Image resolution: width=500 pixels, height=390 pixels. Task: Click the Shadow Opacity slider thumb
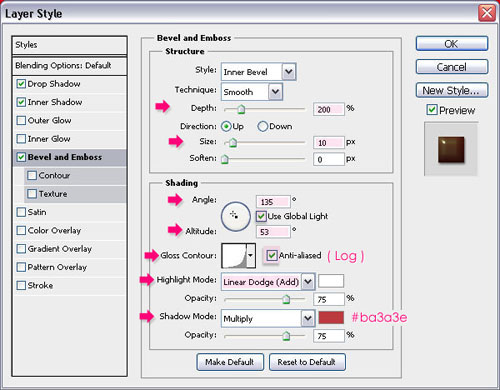pos(286,336)
